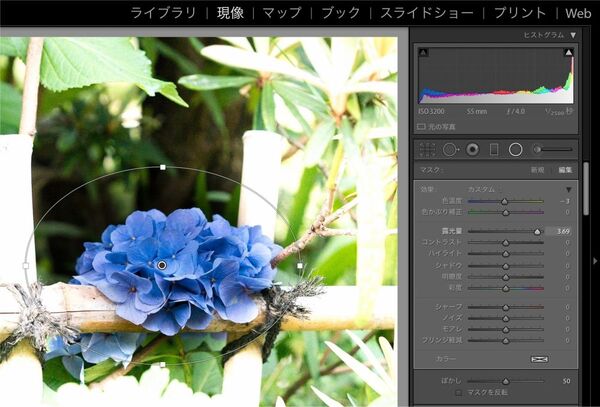Collapse effect sliders with the 効果 row triangle
This screenshot has width=600, height=407.
[x=569, y=190]
